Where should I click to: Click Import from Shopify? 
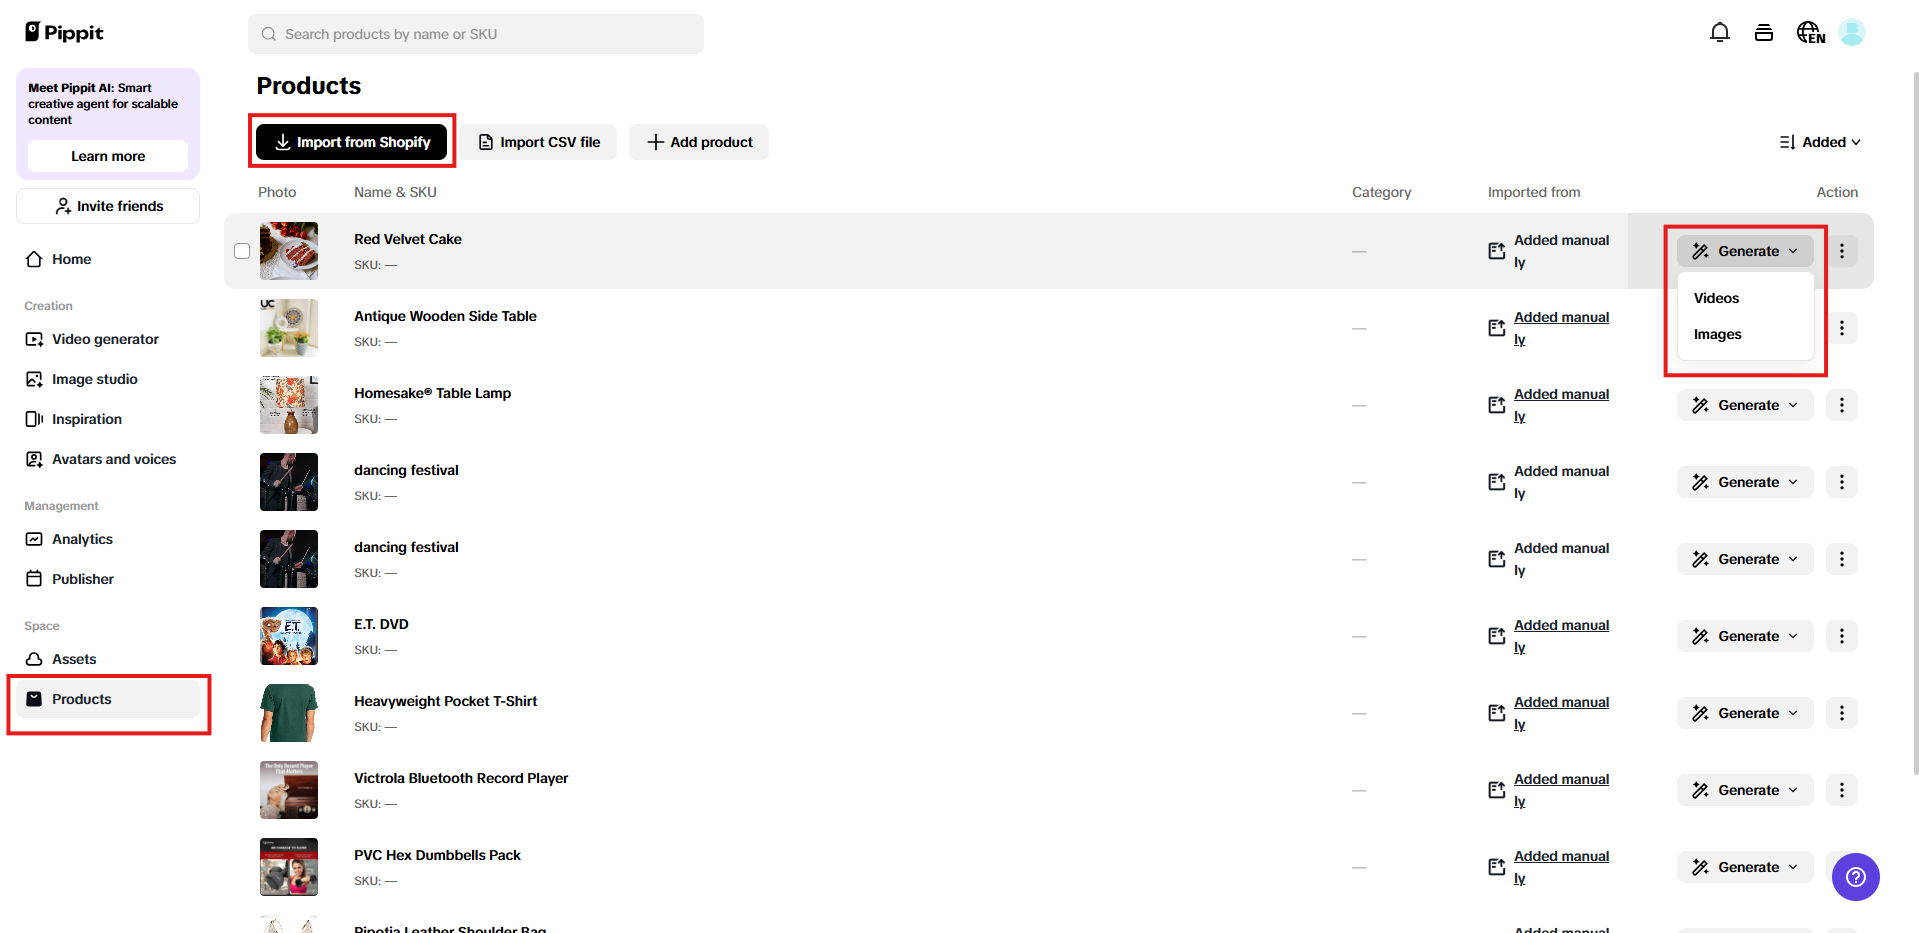[351, 142]
